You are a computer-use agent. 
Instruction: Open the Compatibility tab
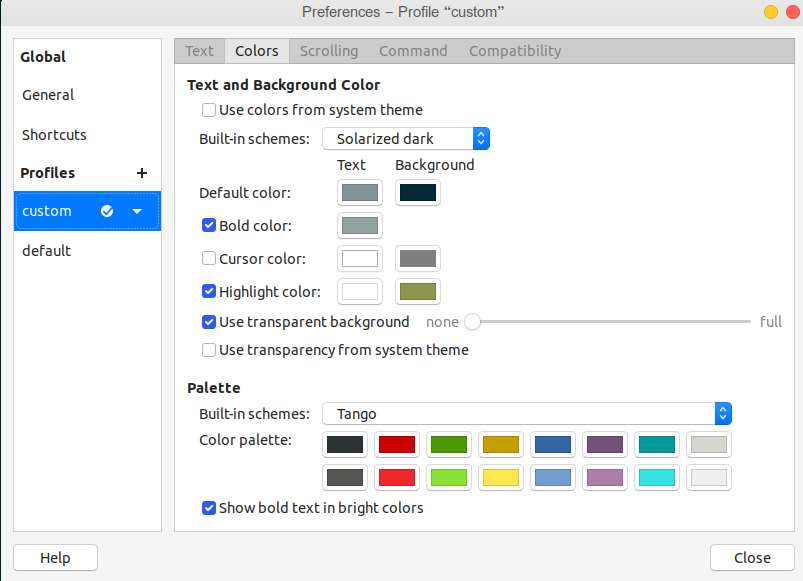515,51
